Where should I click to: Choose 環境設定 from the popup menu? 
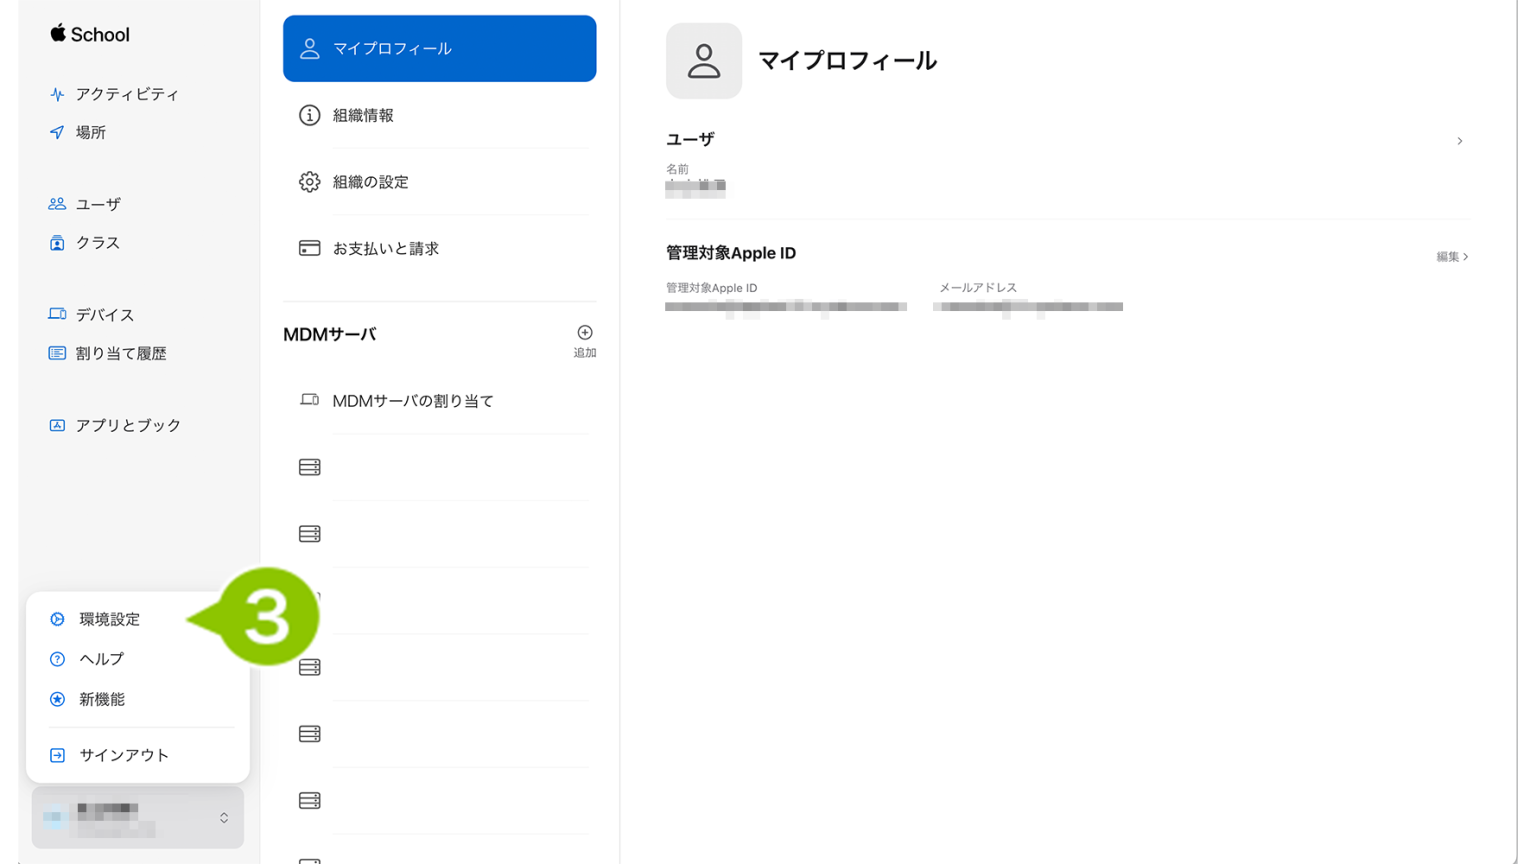pyautogui.click(x=110, y=619)
